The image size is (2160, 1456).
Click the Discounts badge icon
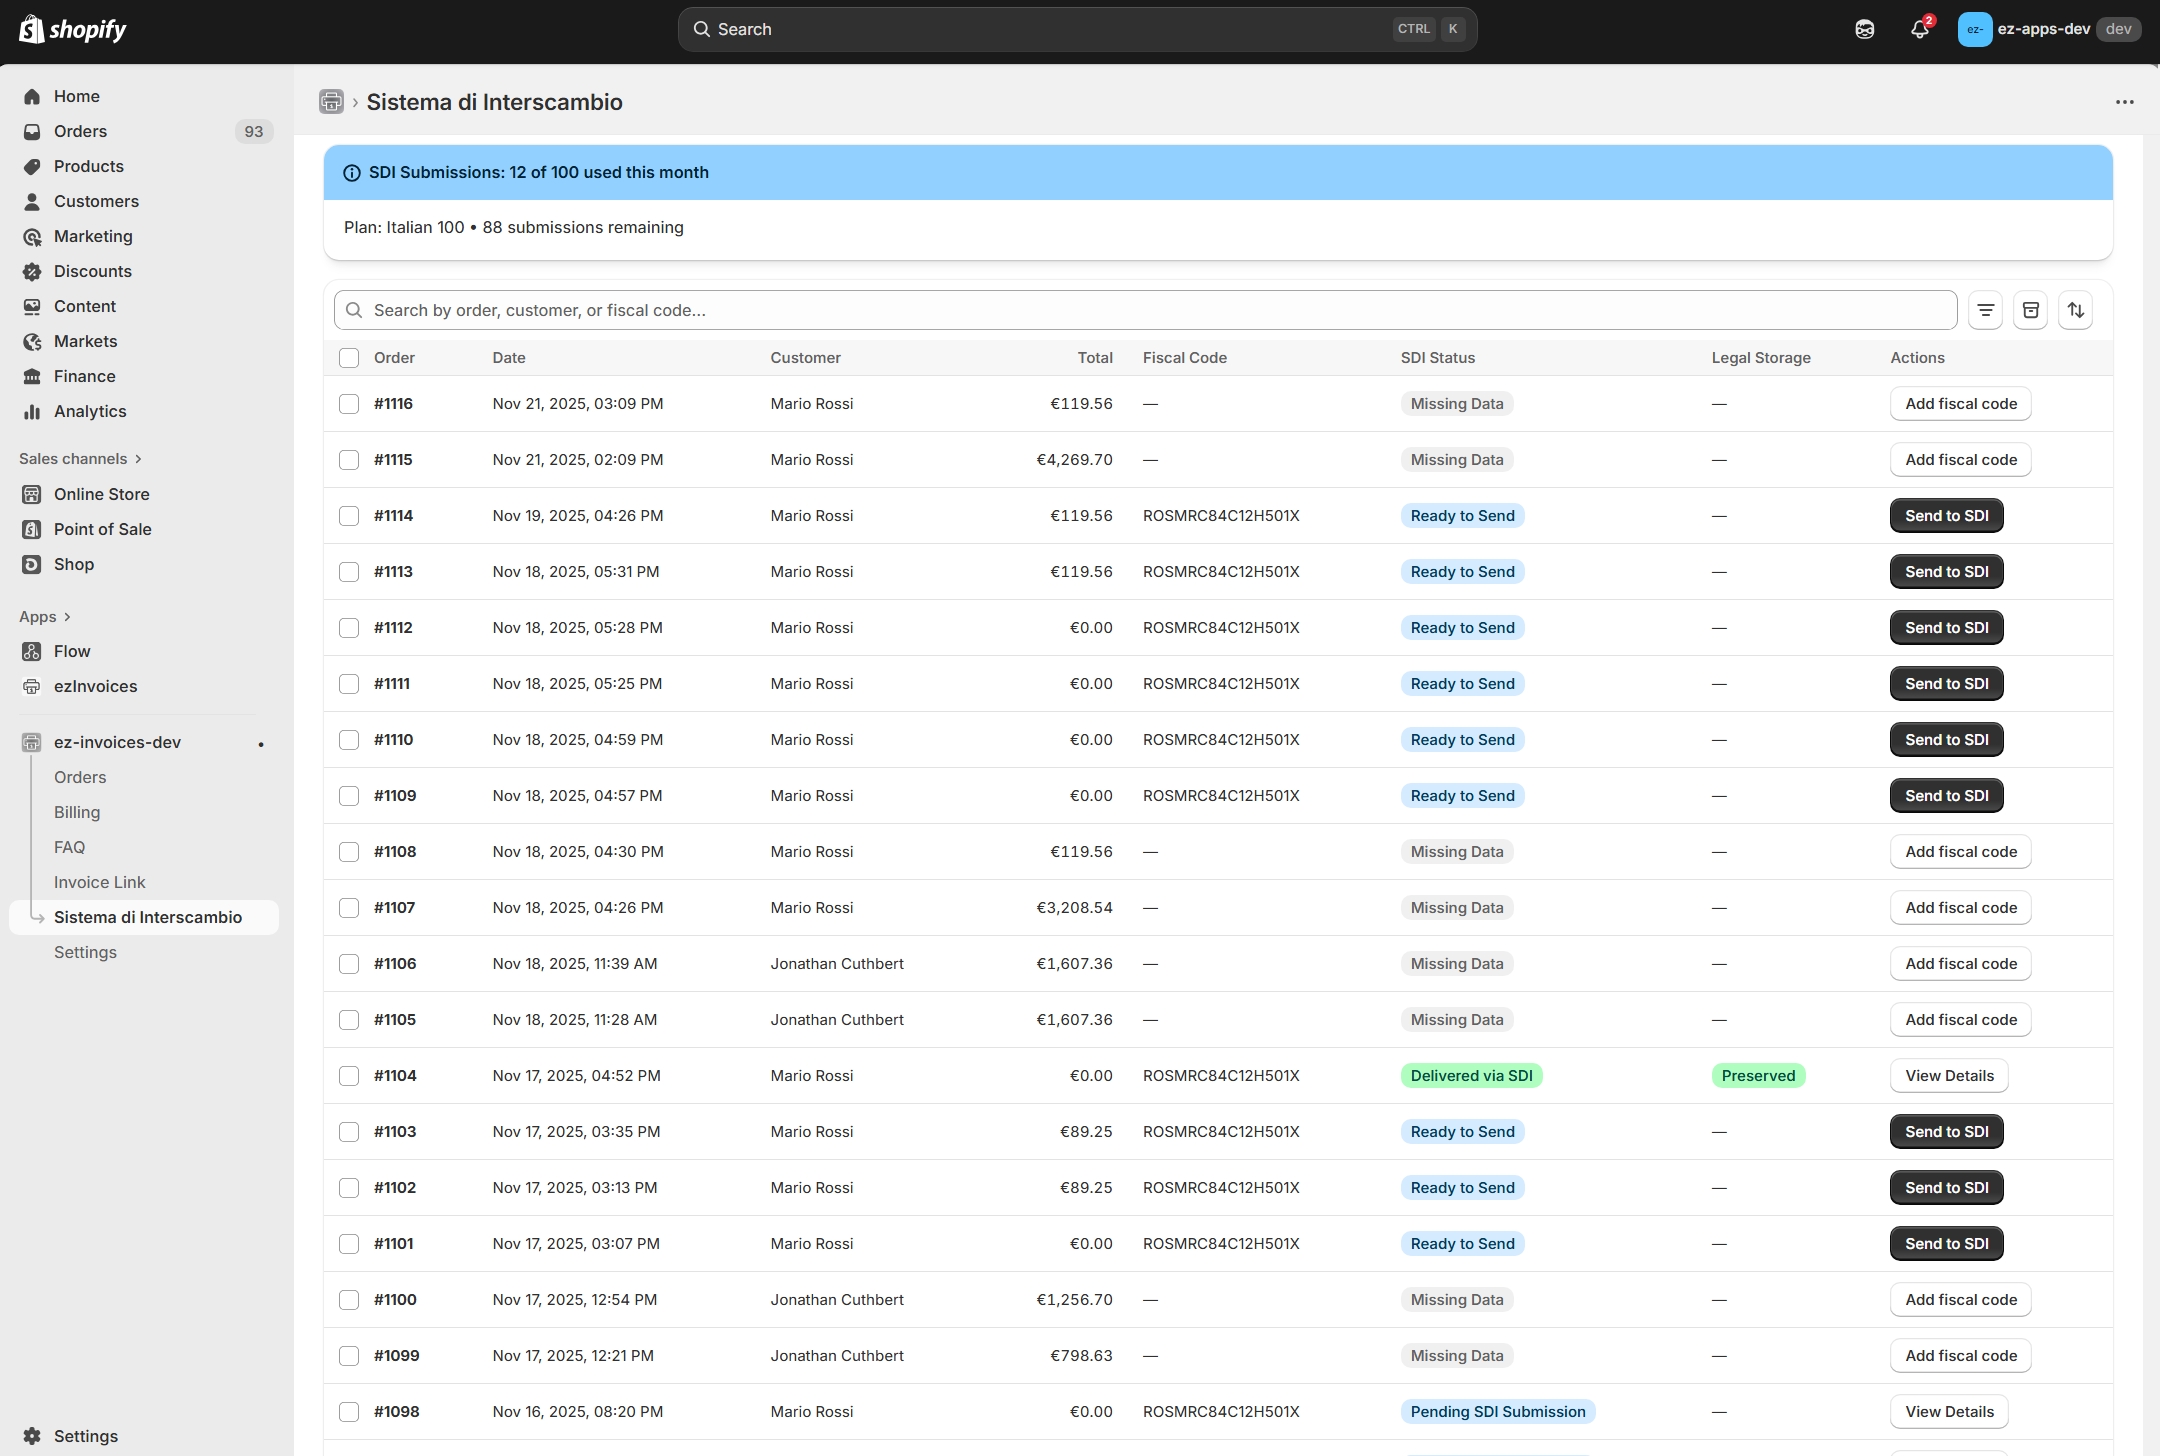(x=32, y=271)
